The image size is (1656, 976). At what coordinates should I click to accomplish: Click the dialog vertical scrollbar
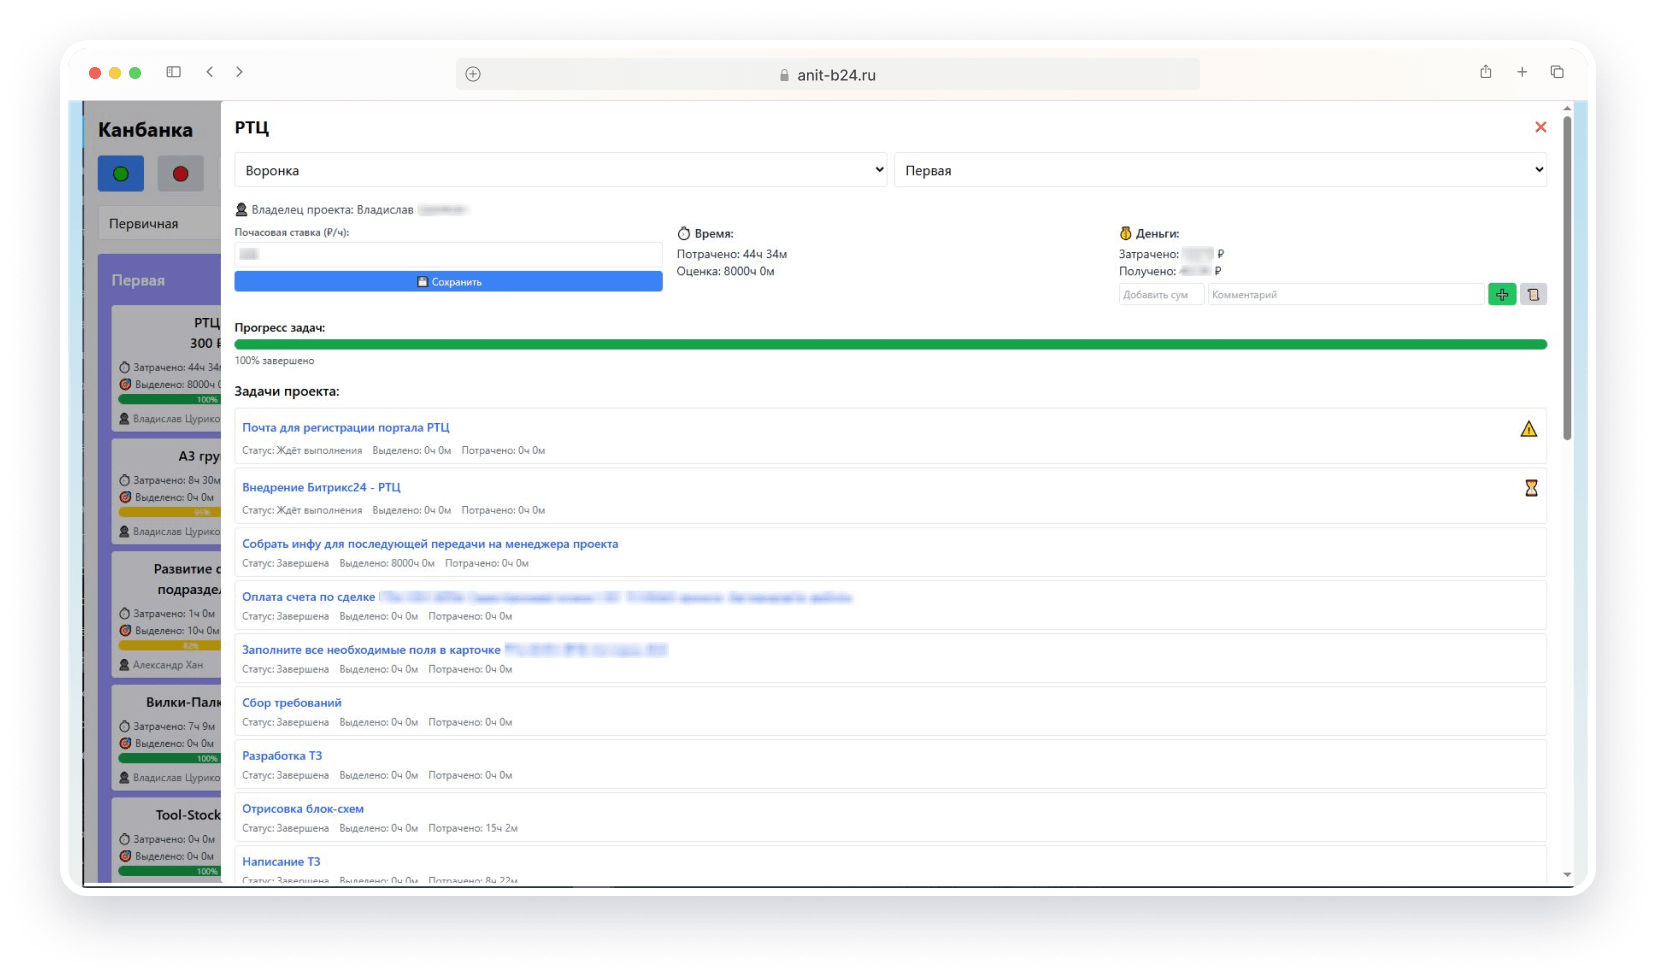tap(1567, 278)
